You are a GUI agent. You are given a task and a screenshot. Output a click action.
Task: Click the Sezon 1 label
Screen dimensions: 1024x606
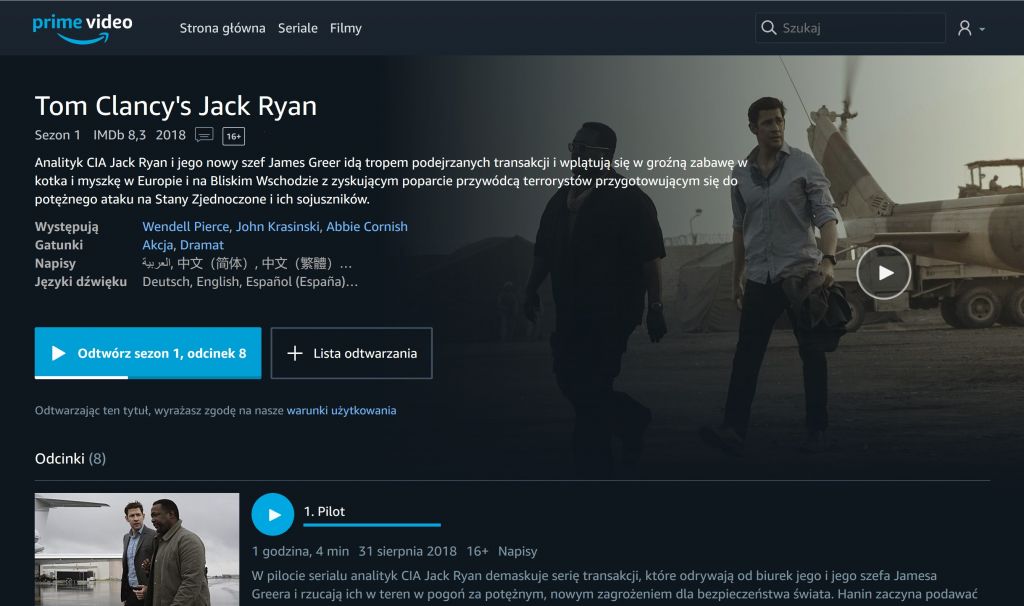57,135
